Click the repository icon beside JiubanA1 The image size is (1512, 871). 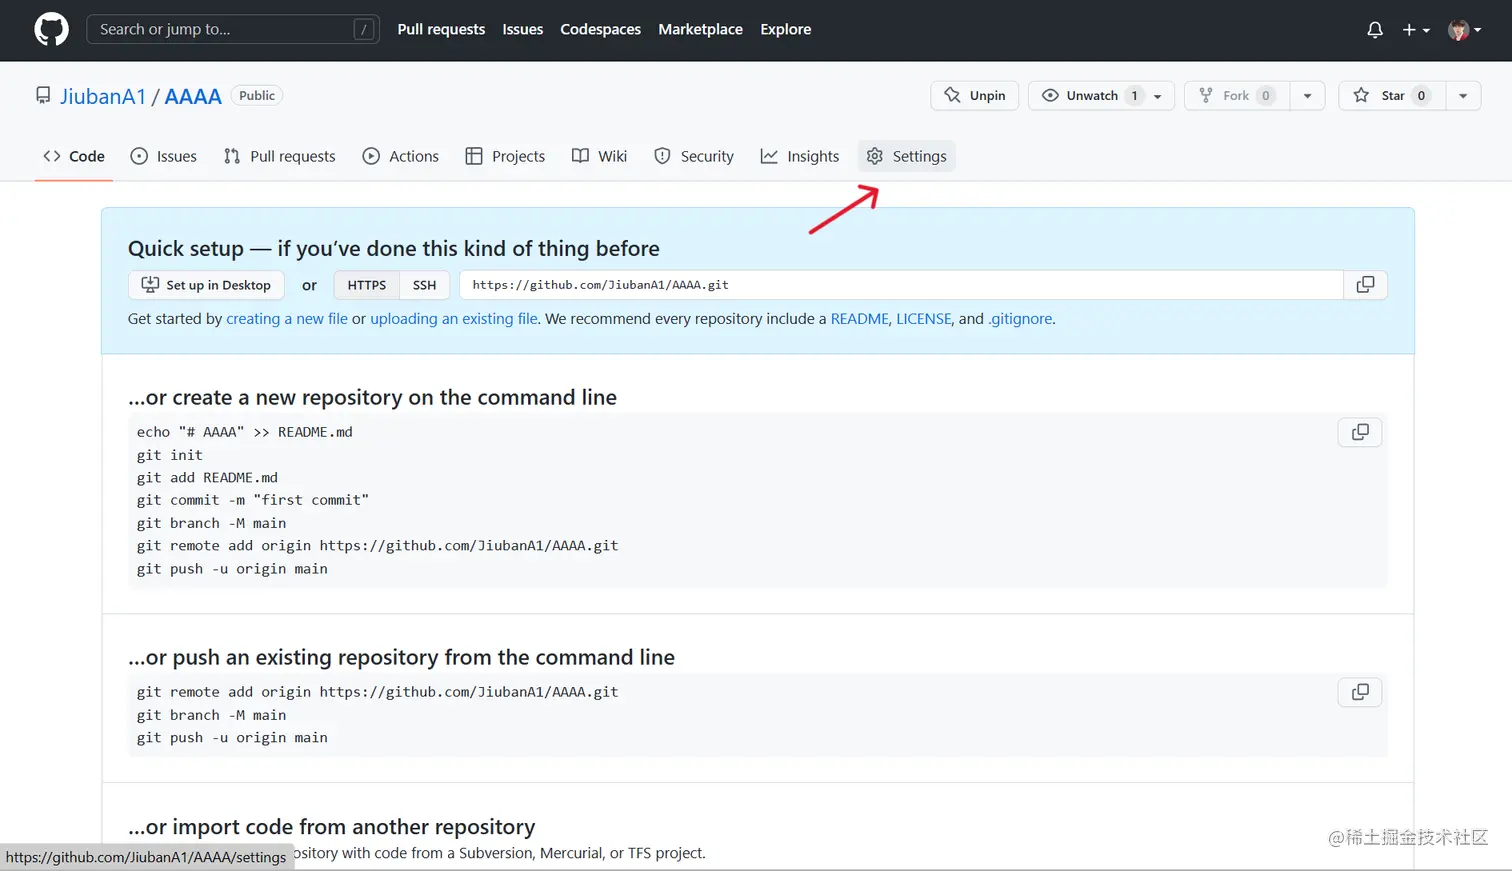[x=43, y=96]
